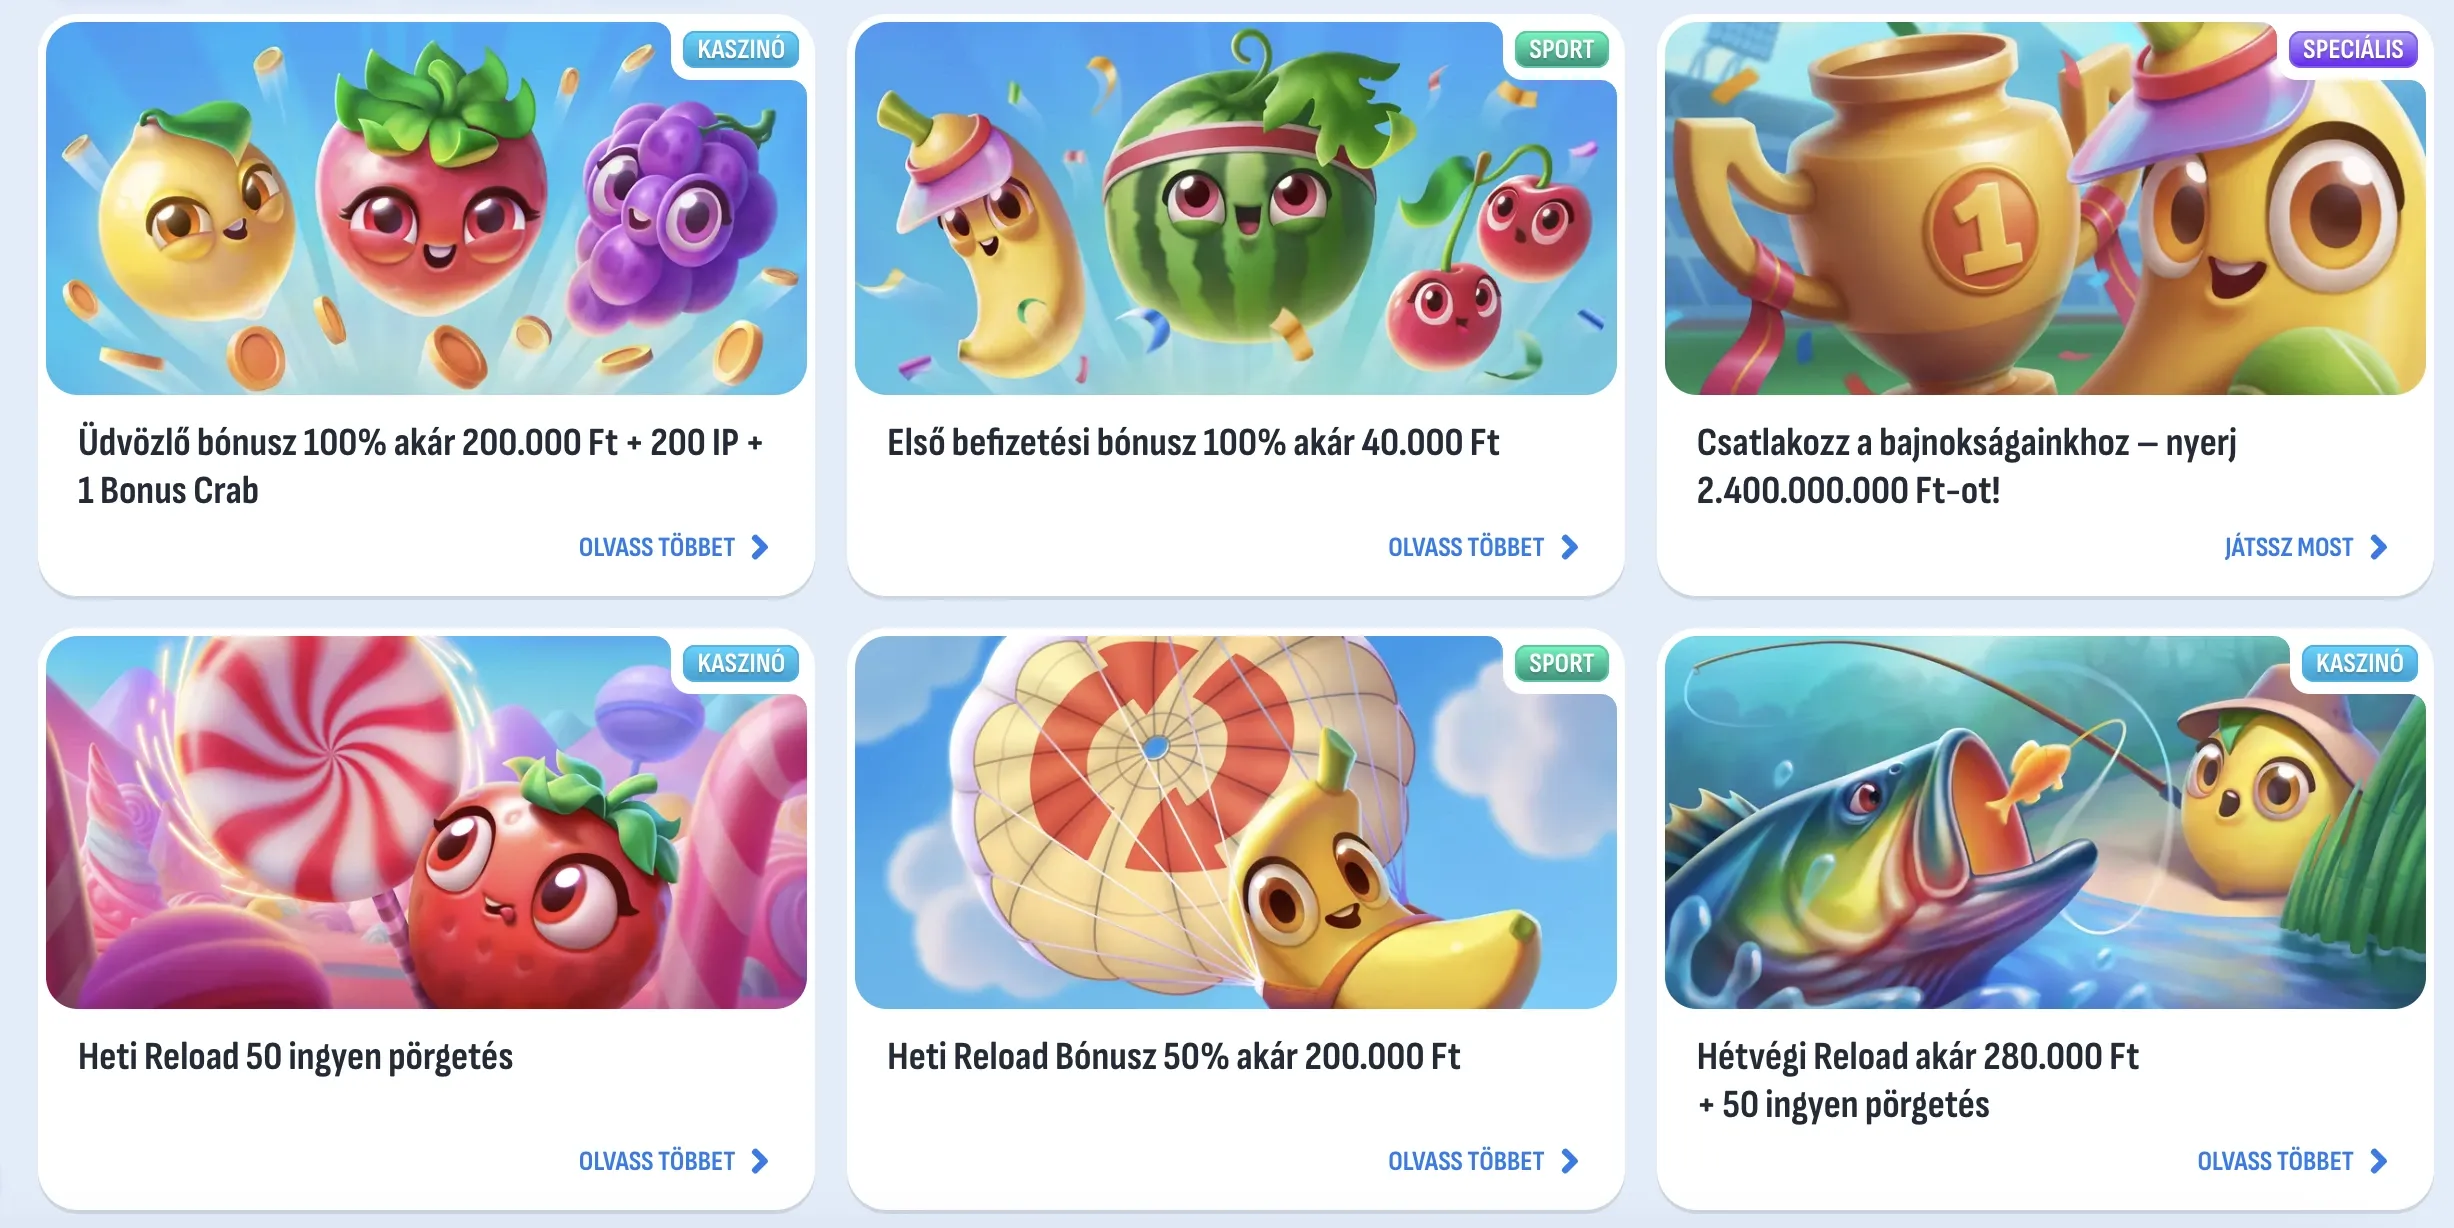This screenshot has height=1228, width=2454.
Task: Open OLVASS TÖBBET for Első befizetési bónusz
Action: (1466, 547)
